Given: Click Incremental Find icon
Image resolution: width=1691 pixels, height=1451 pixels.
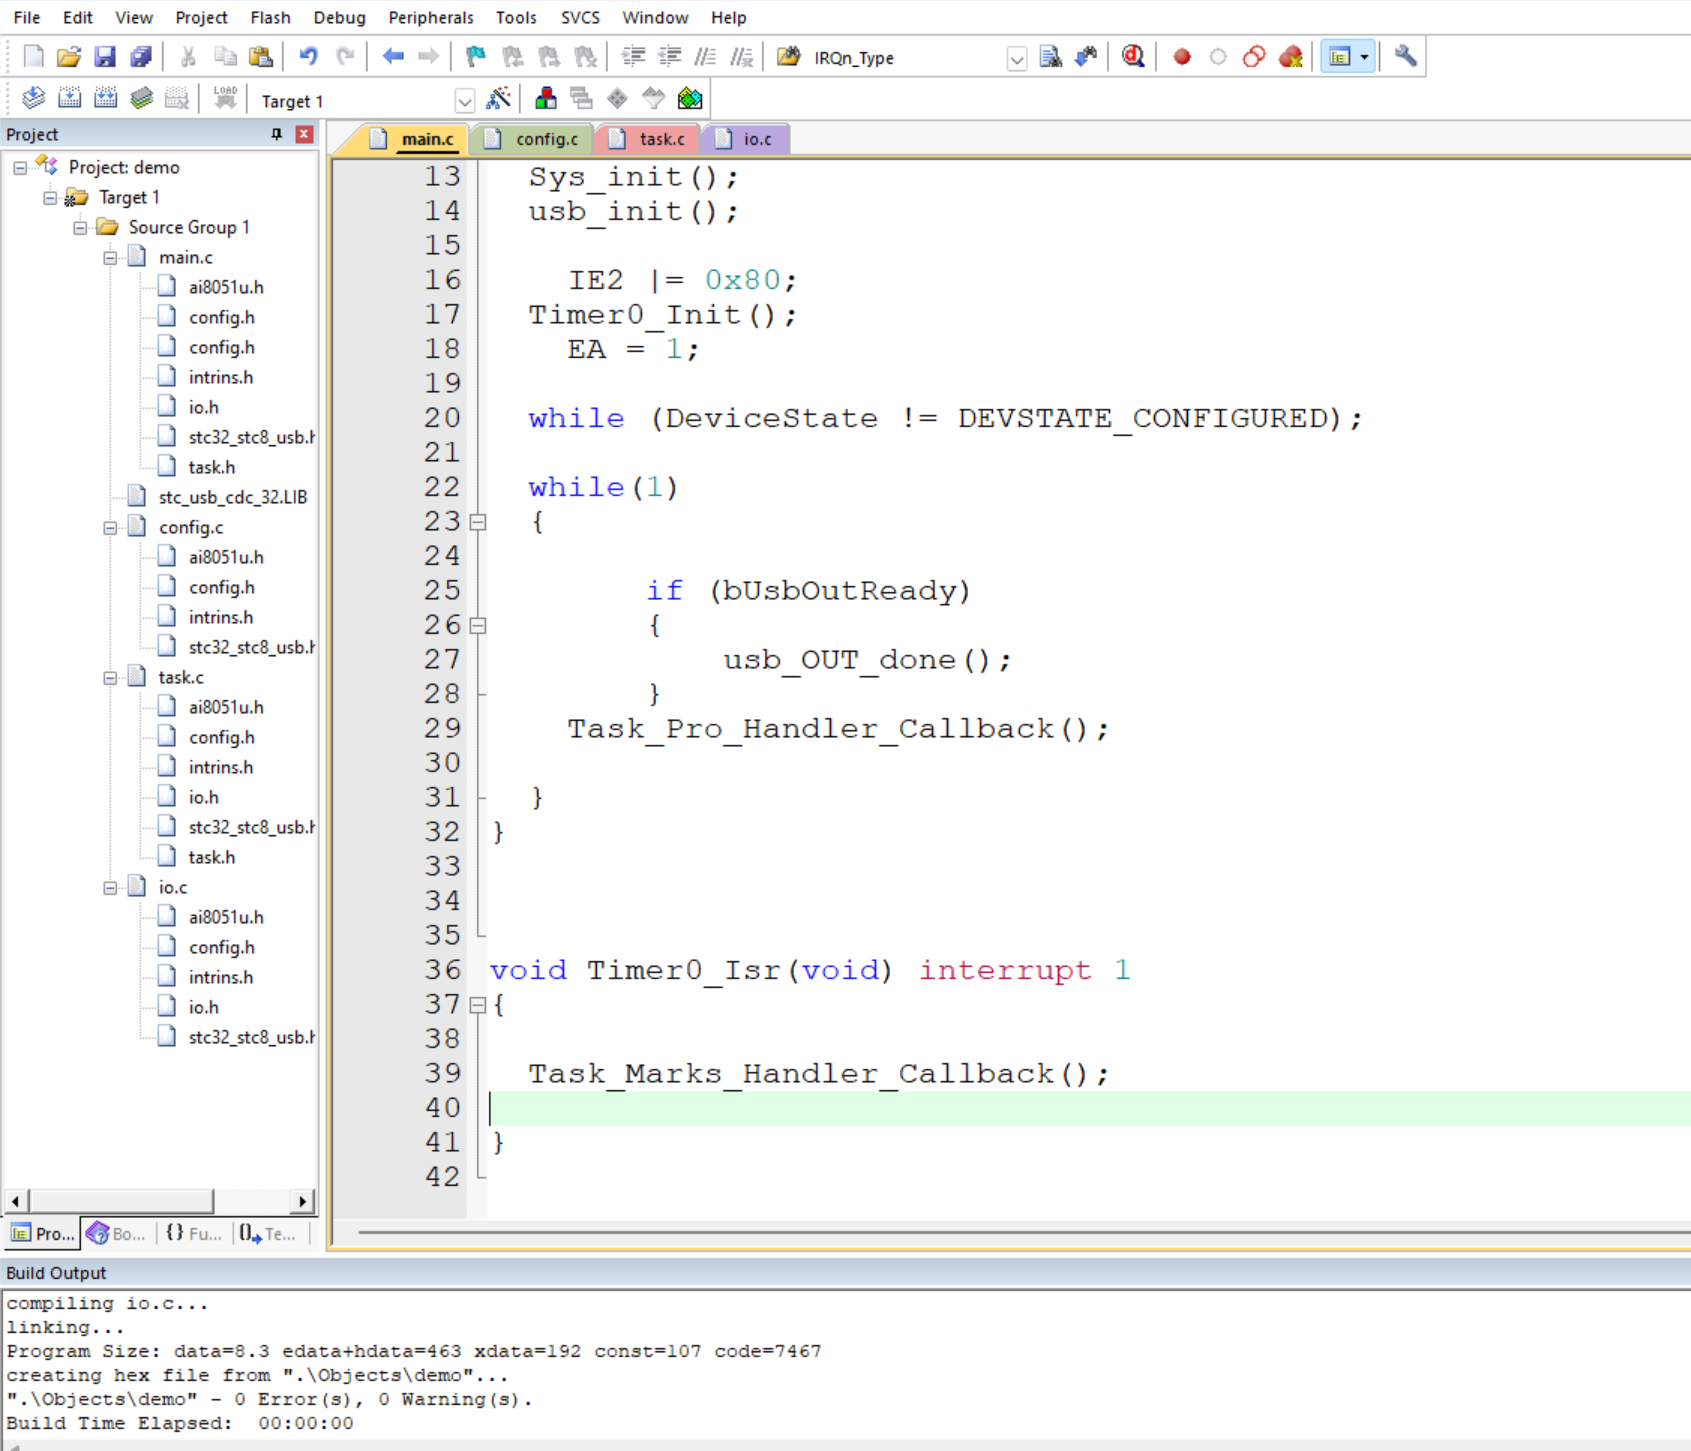Looking at the screenshot, I should coord(1086,57).
